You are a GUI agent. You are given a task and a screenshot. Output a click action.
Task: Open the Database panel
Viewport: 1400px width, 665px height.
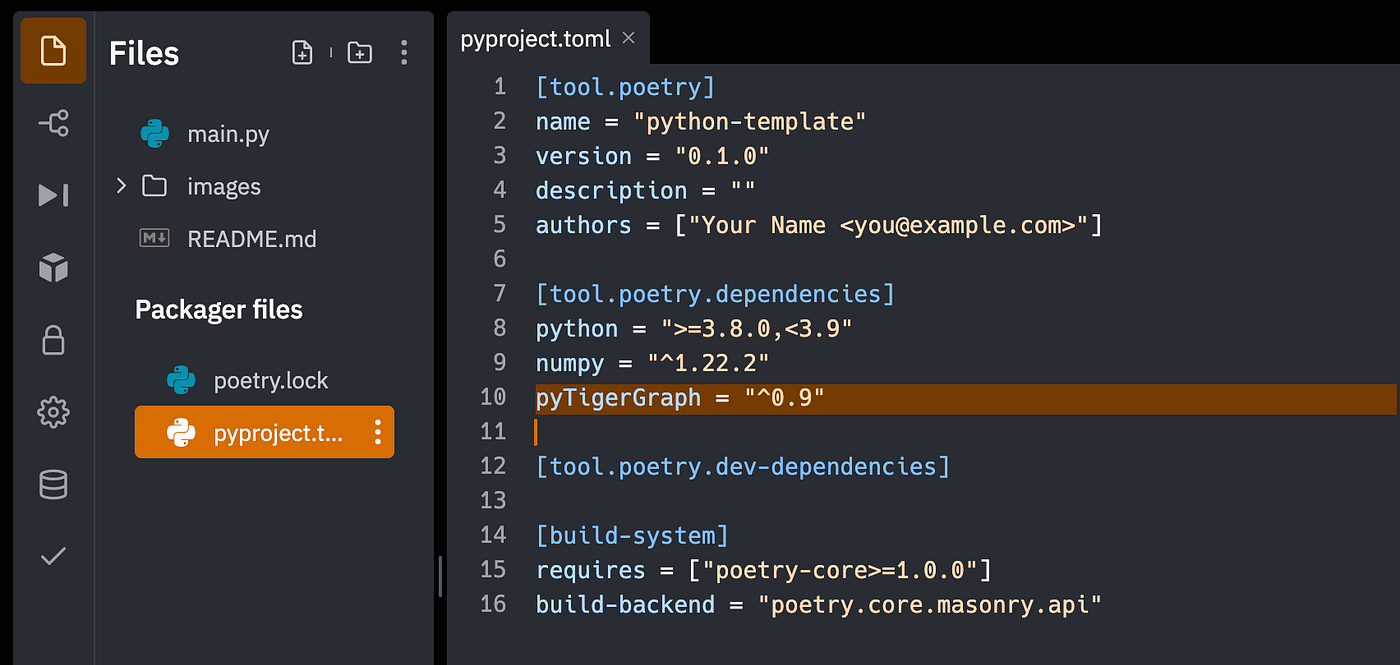pos(53,484)
